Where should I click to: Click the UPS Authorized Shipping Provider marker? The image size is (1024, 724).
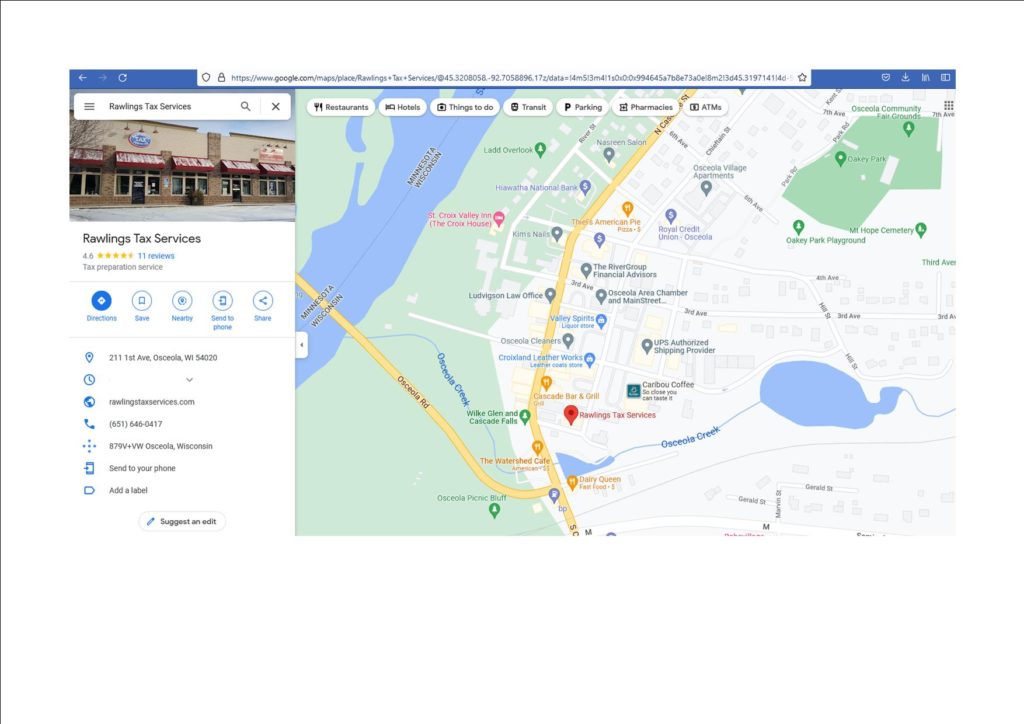click(647, 346)
